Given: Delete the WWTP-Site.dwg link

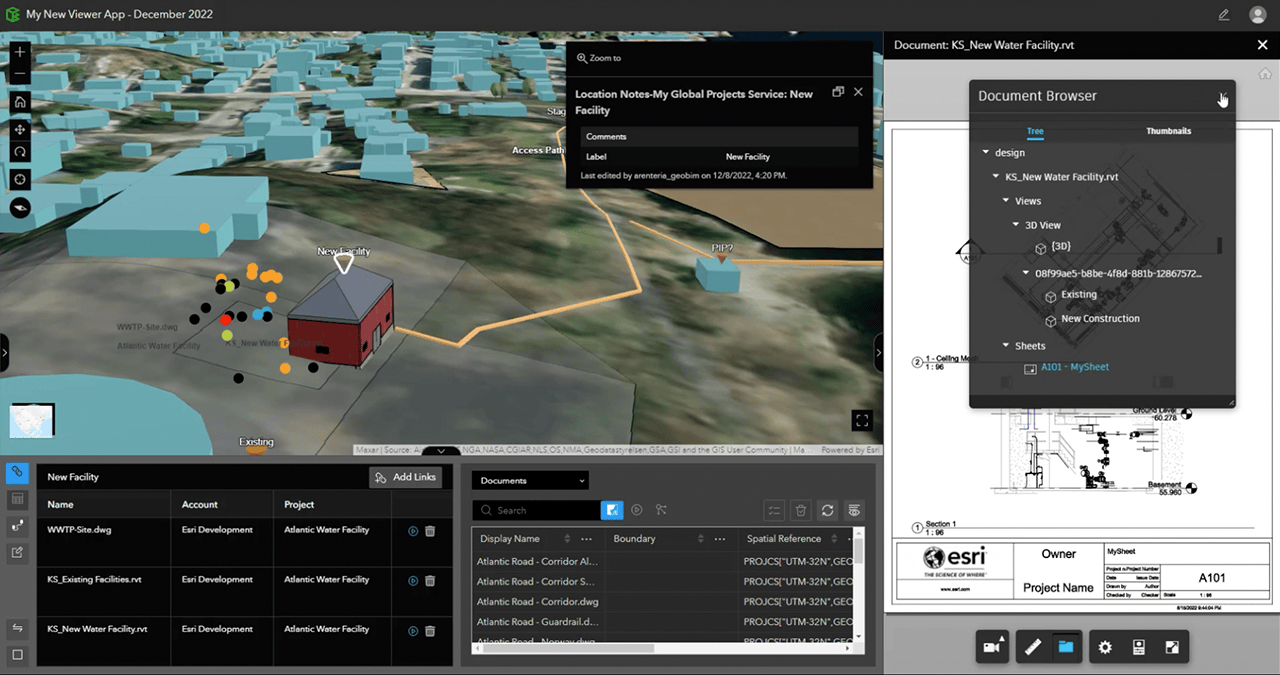Looking at the screenshot, I should 430,531.
